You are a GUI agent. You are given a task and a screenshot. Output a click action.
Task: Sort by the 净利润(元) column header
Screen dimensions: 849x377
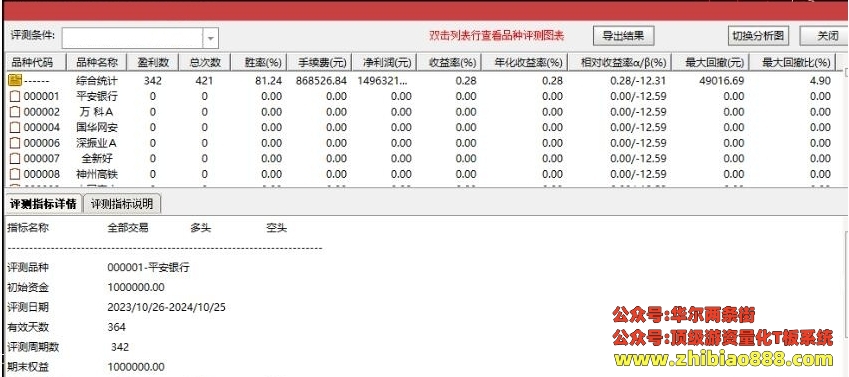384,63
